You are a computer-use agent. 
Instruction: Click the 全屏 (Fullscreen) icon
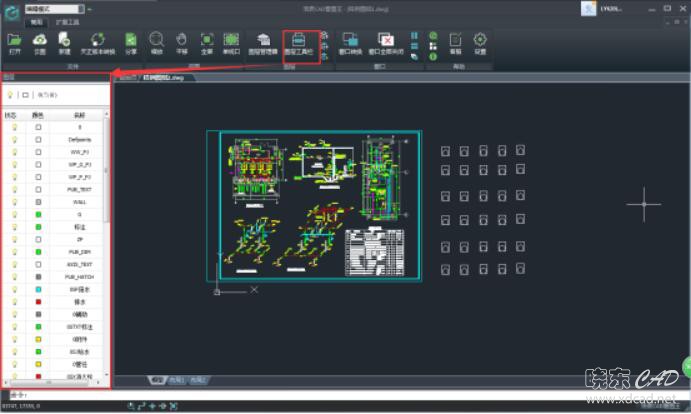click(206, 42)
